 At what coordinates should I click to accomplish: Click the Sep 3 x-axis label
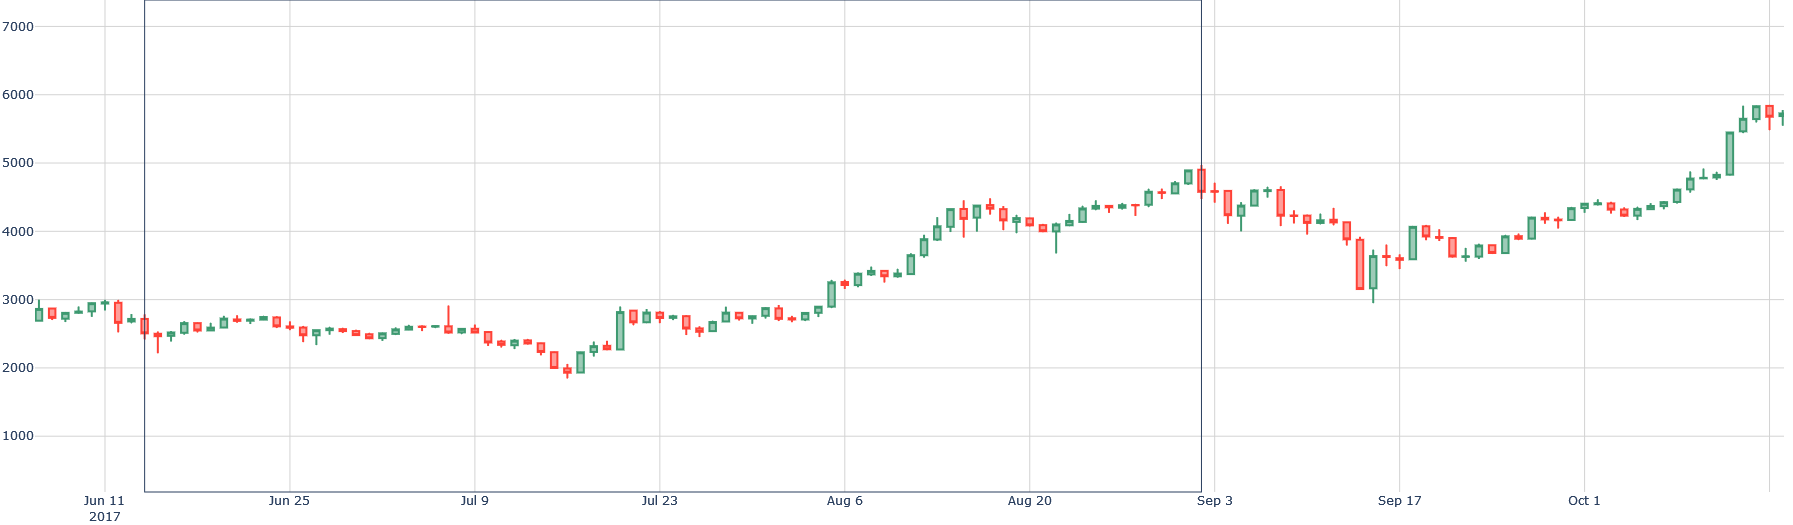(1215, 501)
